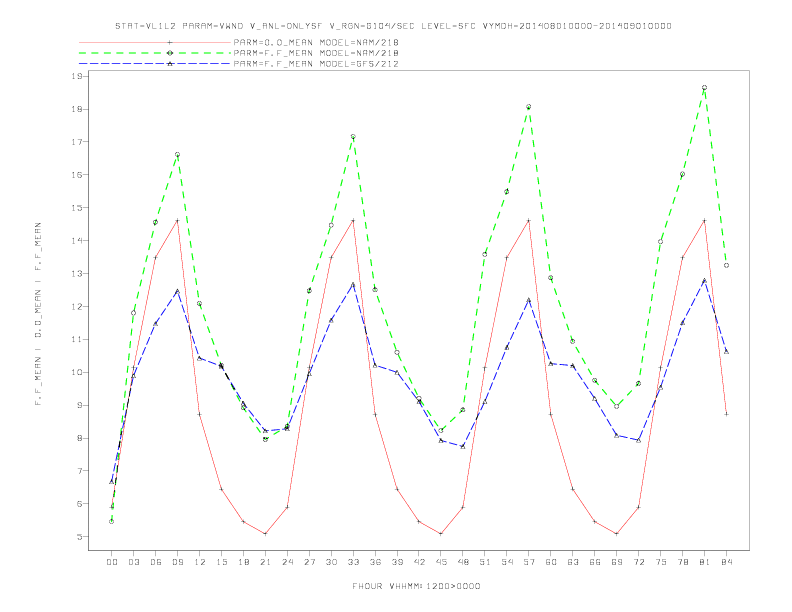Click x-axis forecast hour label 21
This screenshot has height=612, width=792.
(x=265, y=562)
